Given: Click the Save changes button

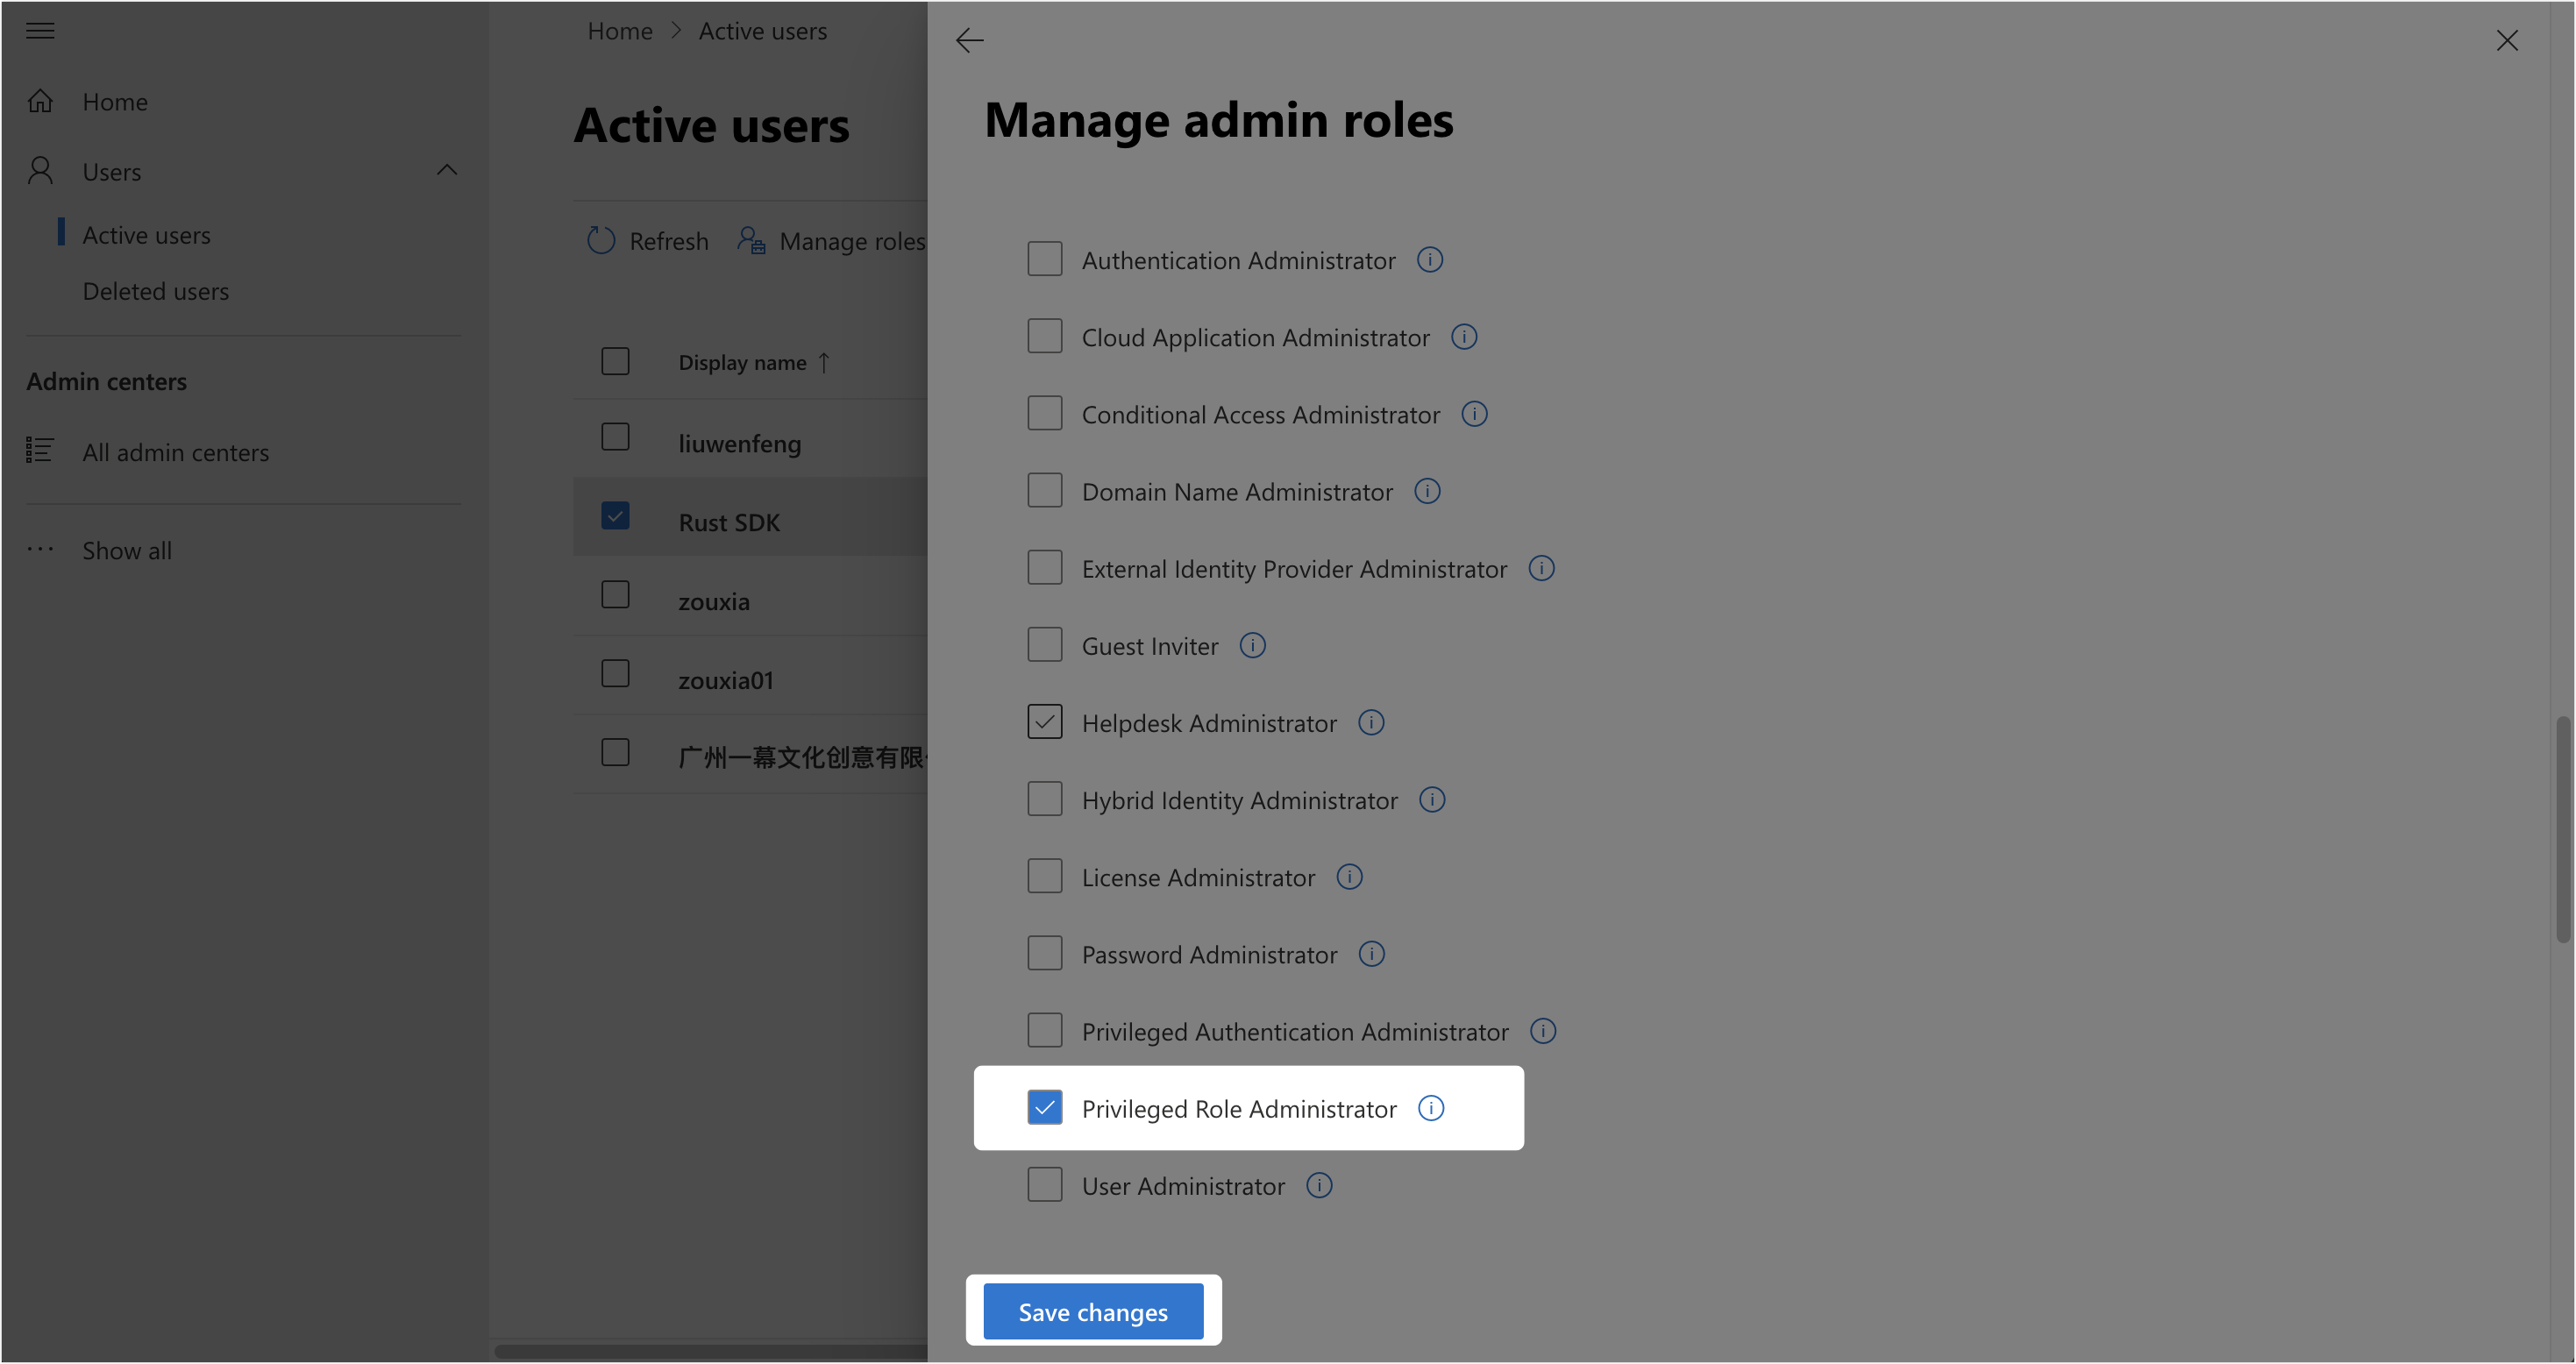Looking at the screenshot, I should pos(1092,1311).
